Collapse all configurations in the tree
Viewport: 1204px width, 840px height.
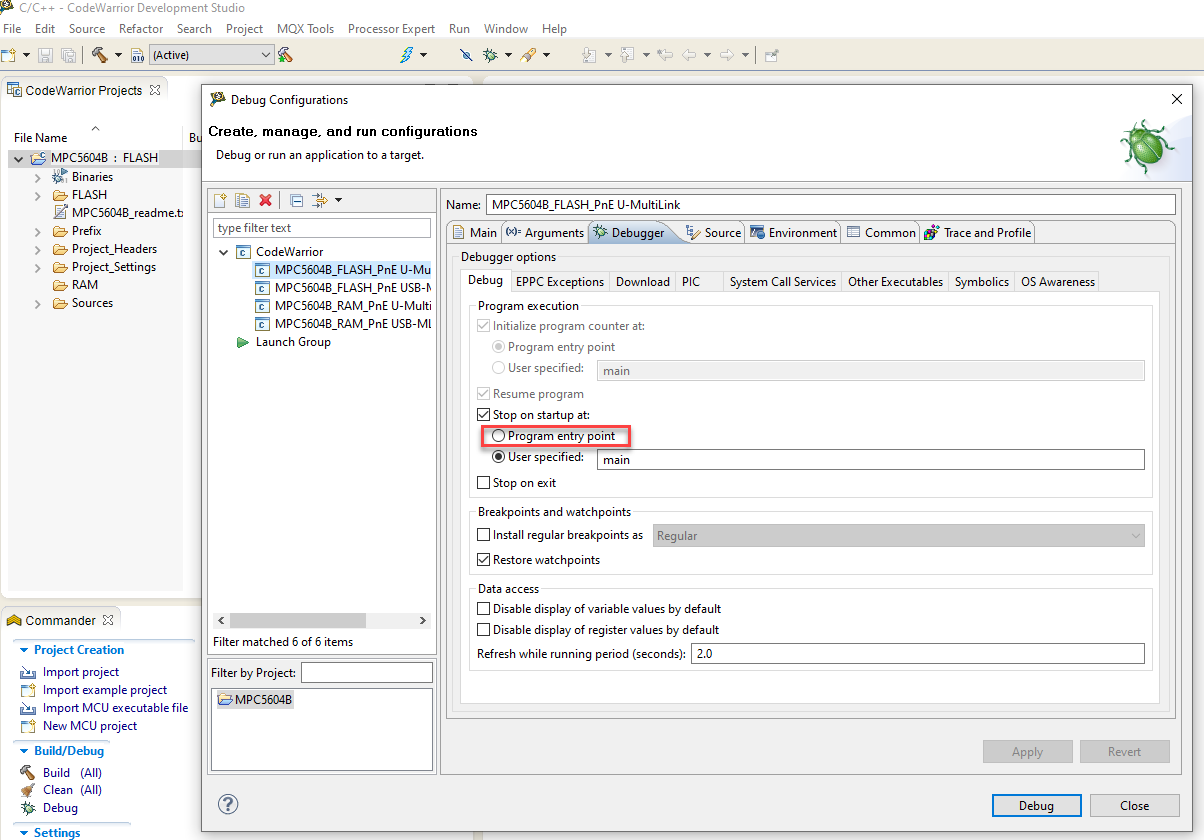[296, 199]
